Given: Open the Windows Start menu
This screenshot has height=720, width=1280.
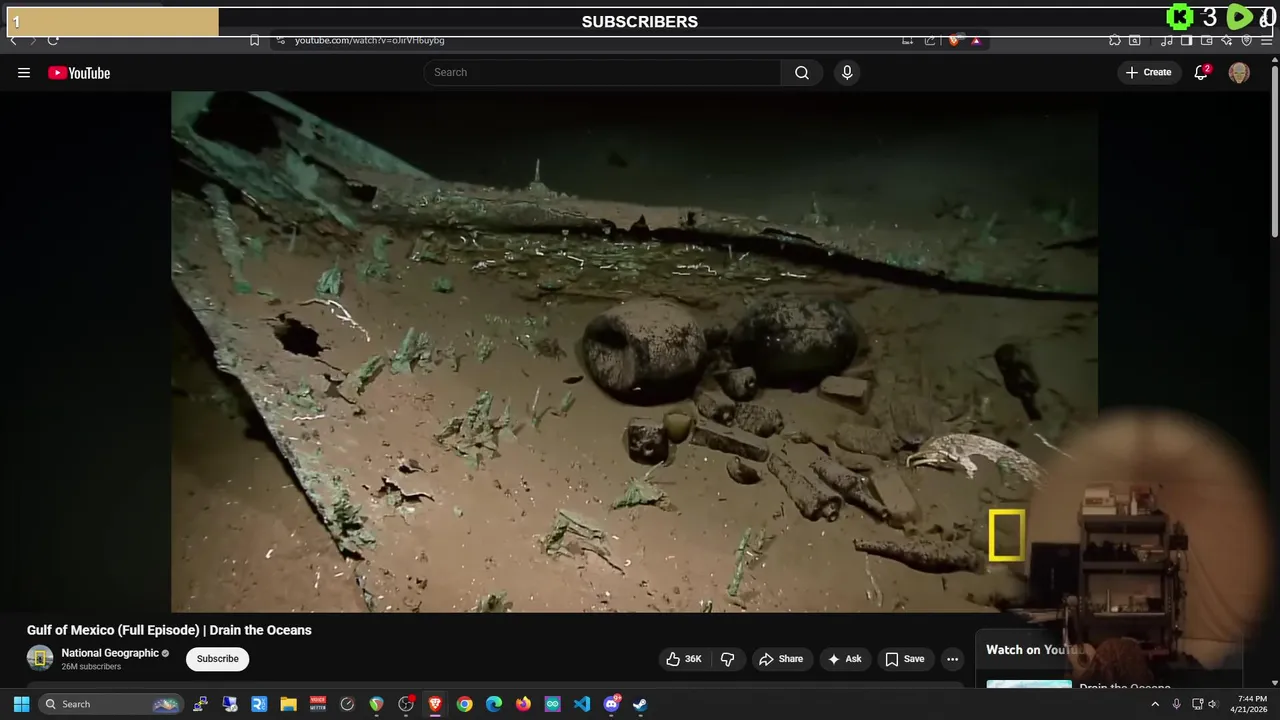Looking at the screenshot, I should (x=21, y=704).
